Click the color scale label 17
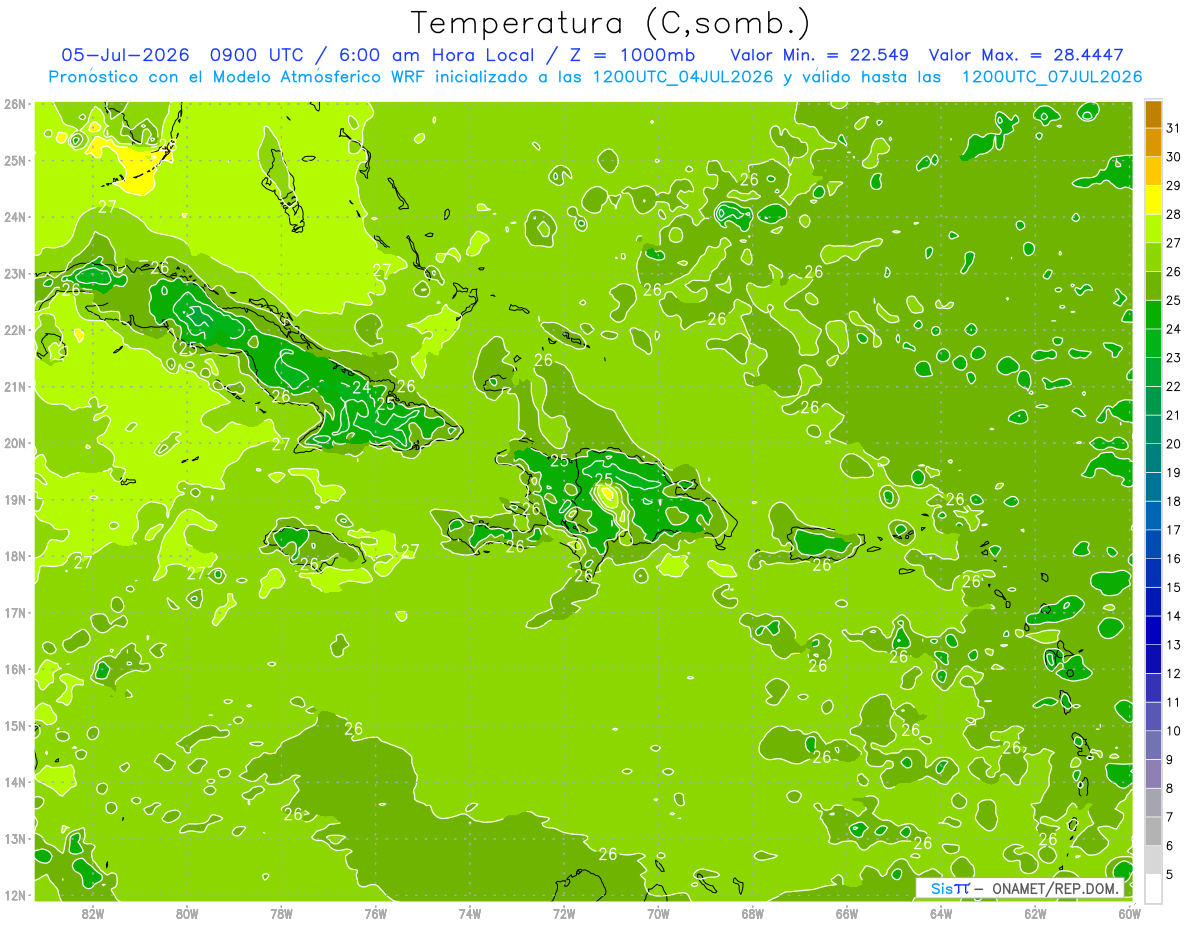1200x927 pixels. click(x=1174, y=530)
